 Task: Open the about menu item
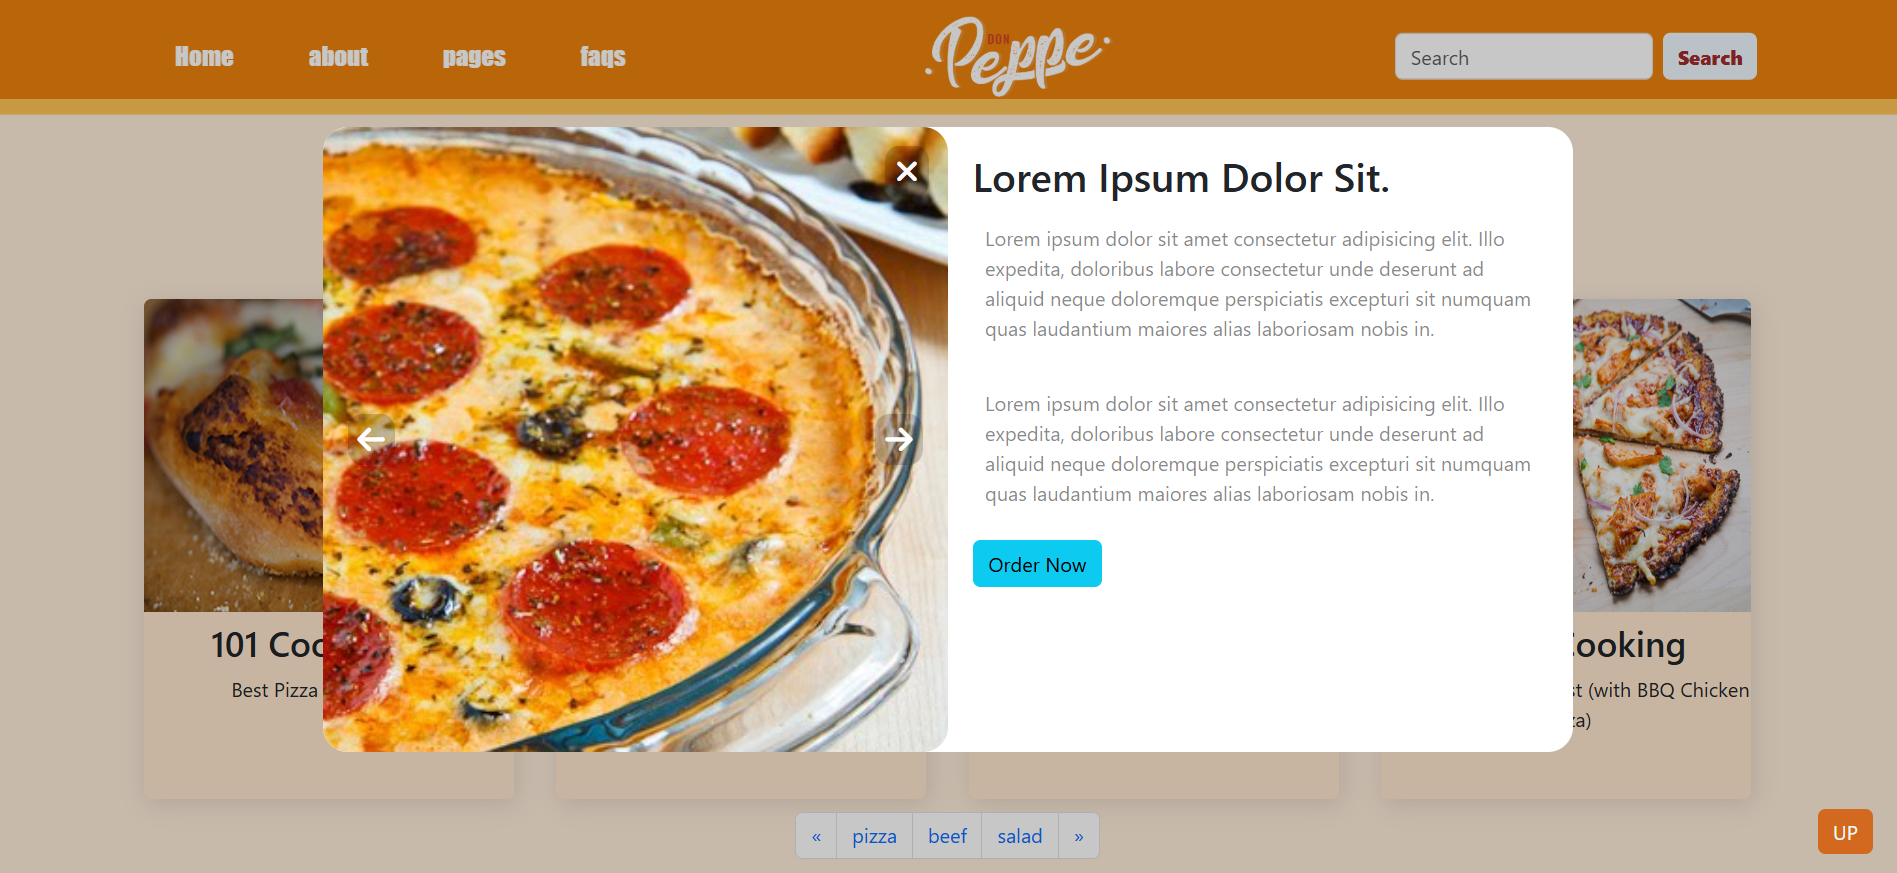coord(338,57)
